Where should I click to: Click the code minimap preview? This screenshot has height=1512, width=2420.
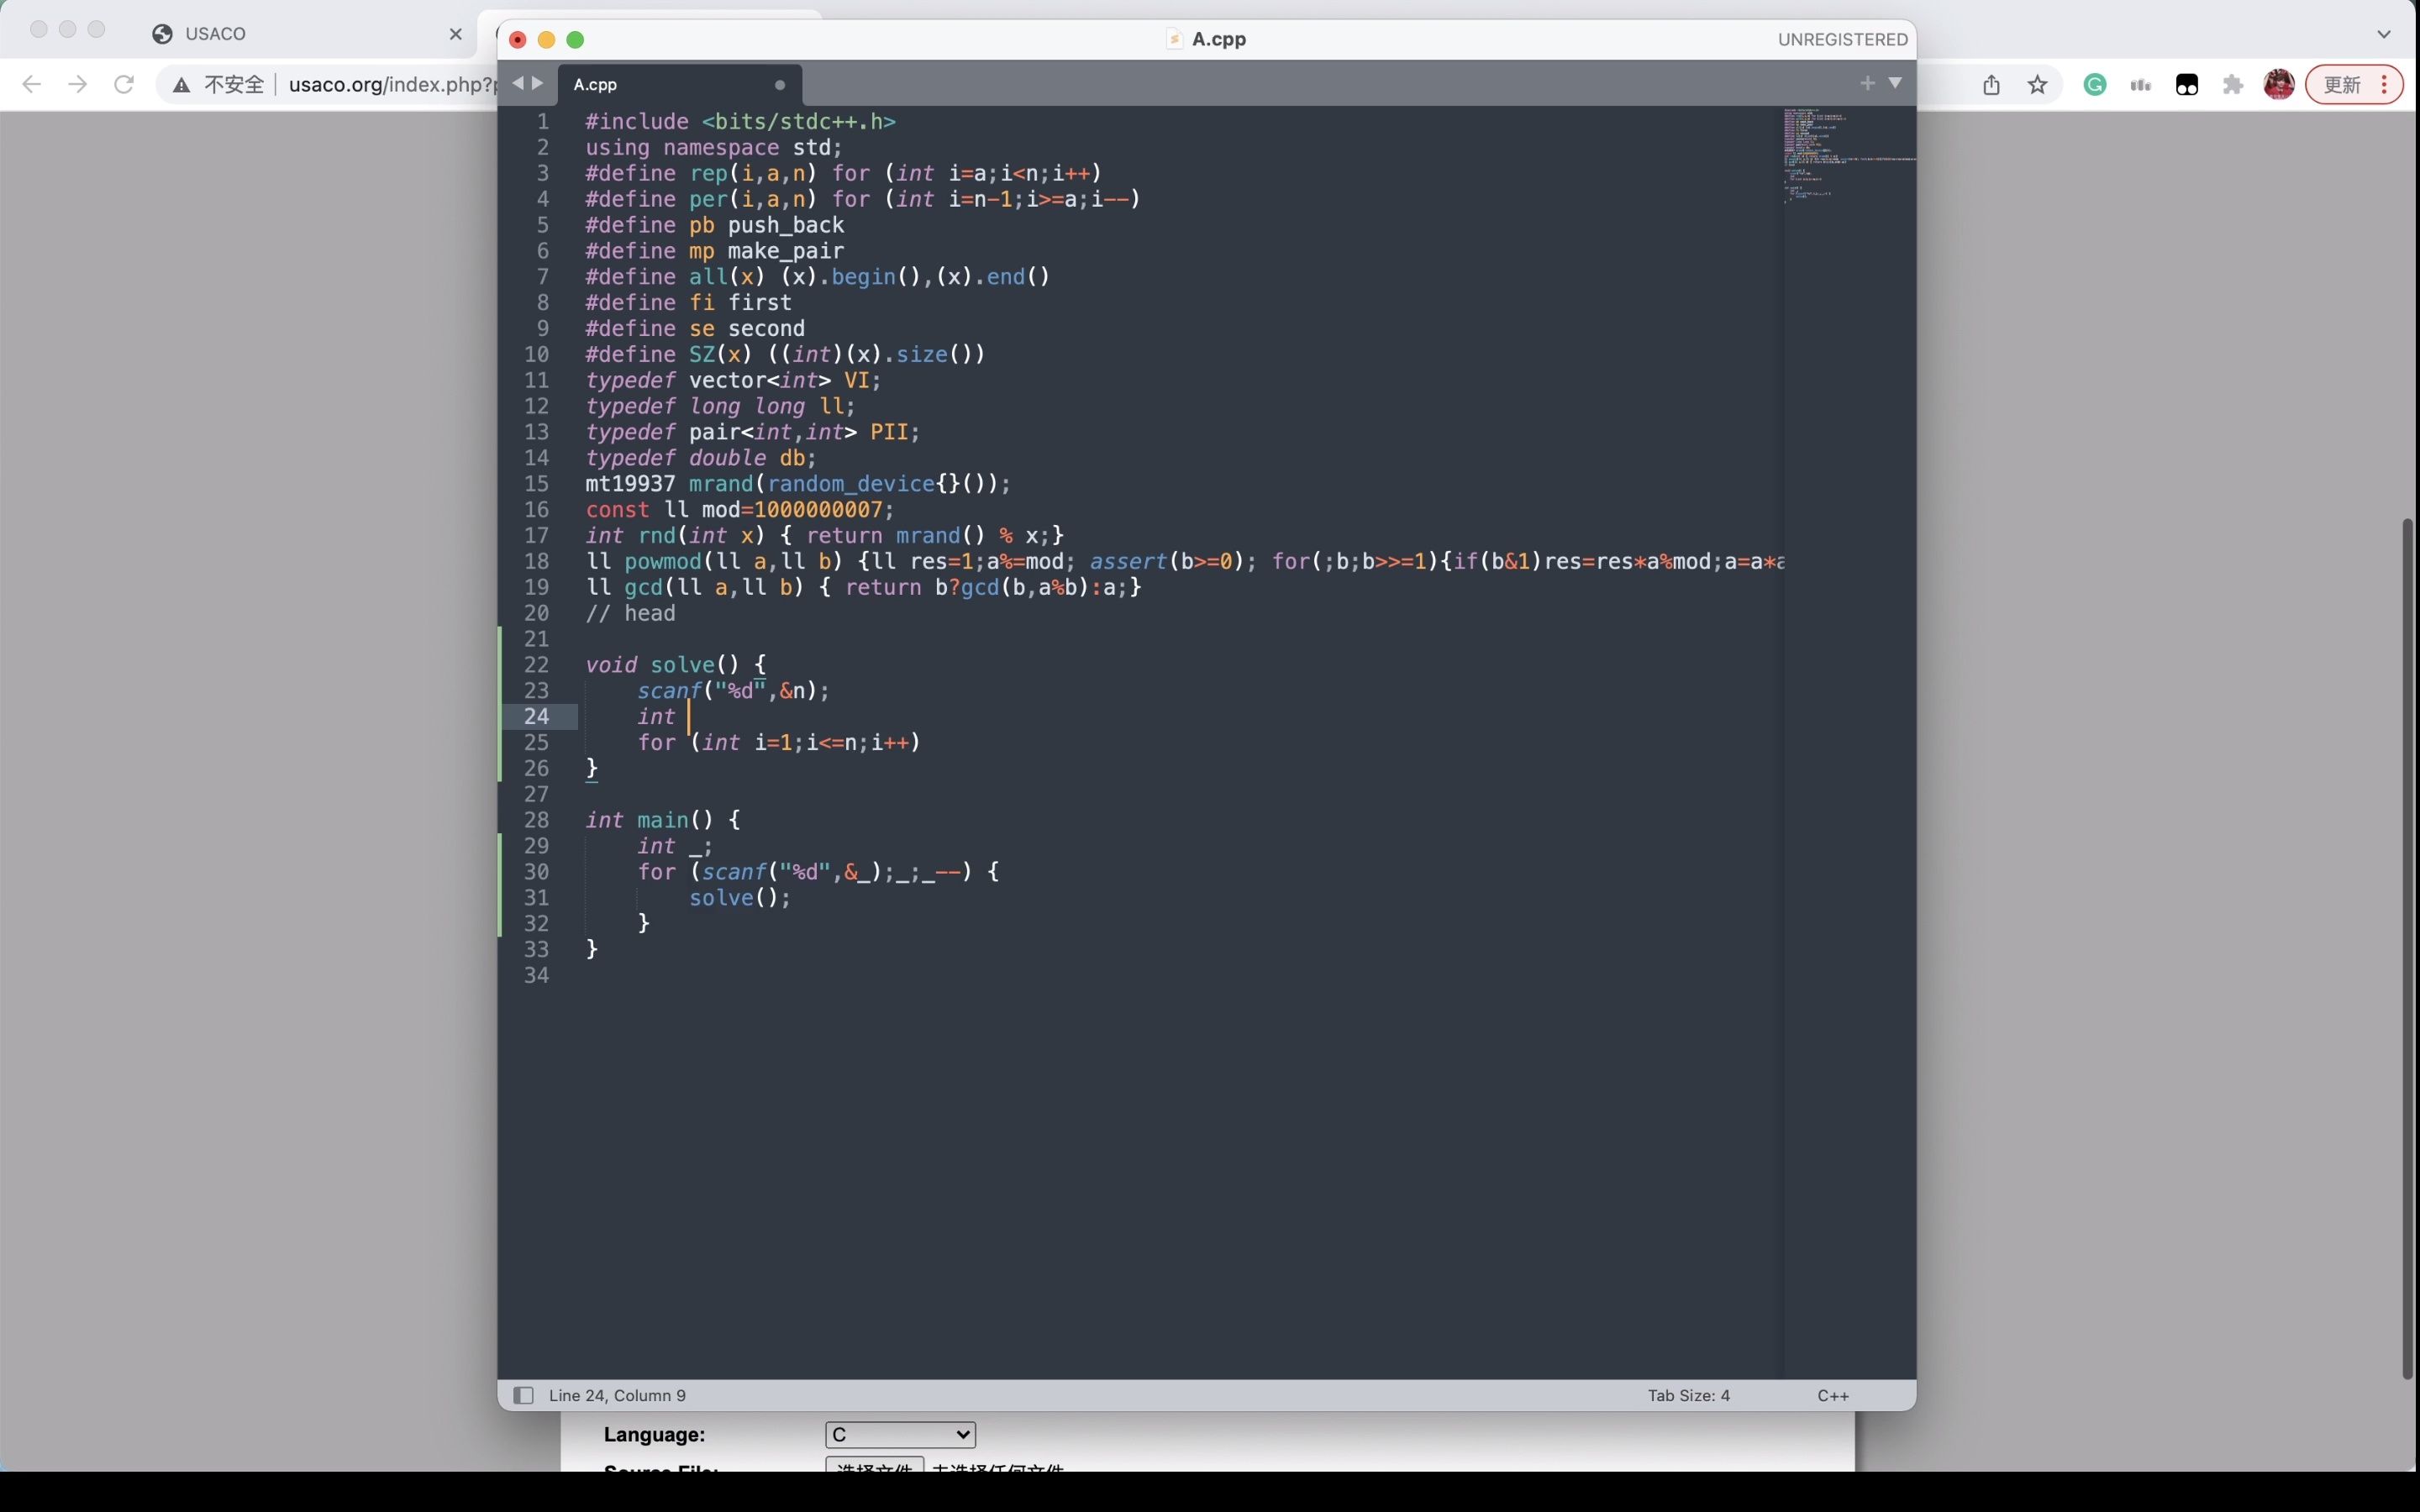pos(1850,155)
